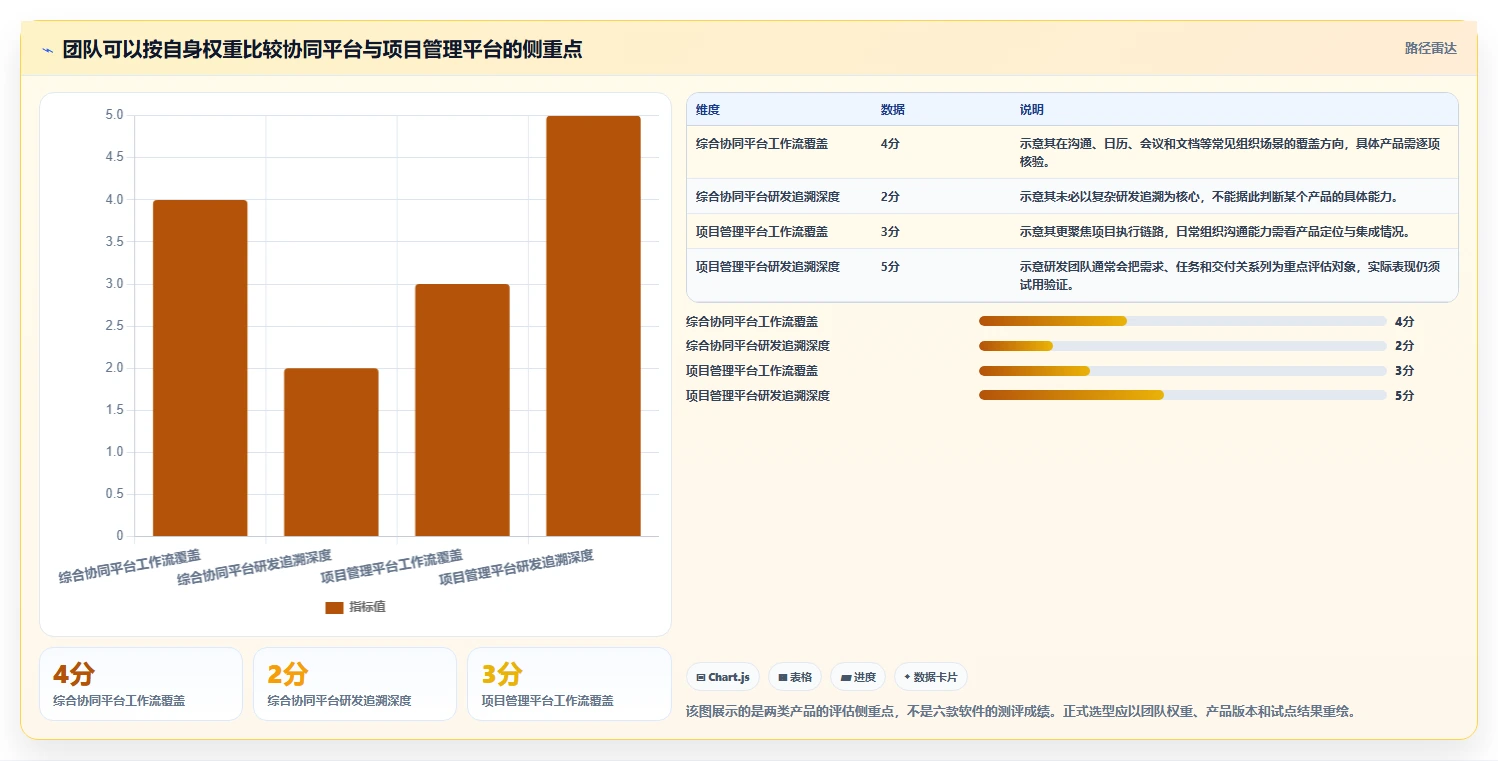Screen dimensions: 1498x761
Task: Click the 进度 tag chip
Action: [x=858, y=677]
